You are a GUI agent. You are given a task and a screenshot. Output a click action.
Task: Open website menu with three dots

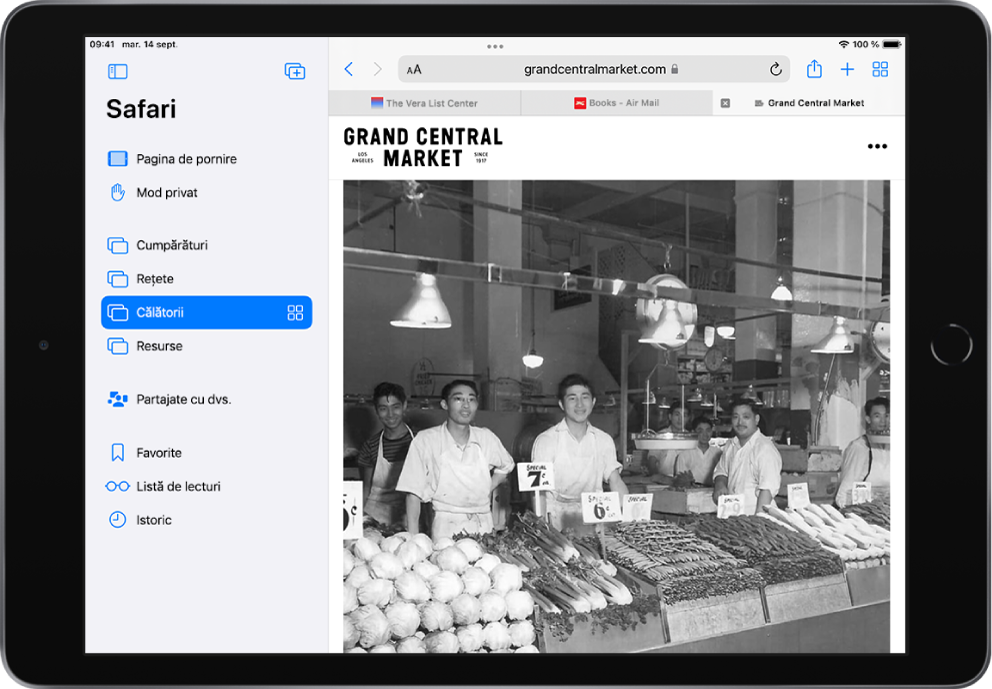pyautogui.click(x=877, y=146)
